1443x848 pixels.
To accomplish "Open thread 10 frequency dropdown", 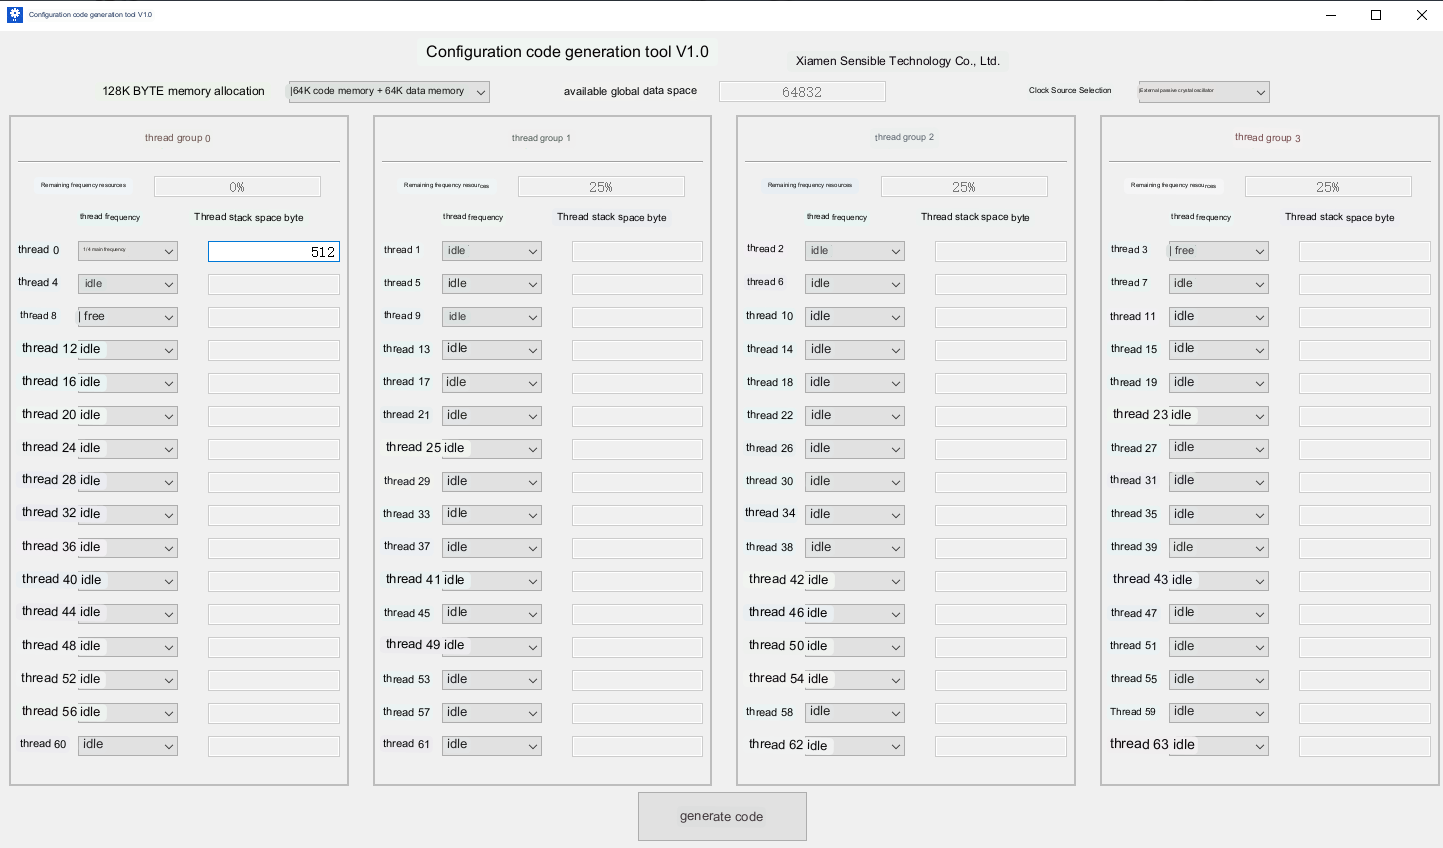I will point(855,317).
